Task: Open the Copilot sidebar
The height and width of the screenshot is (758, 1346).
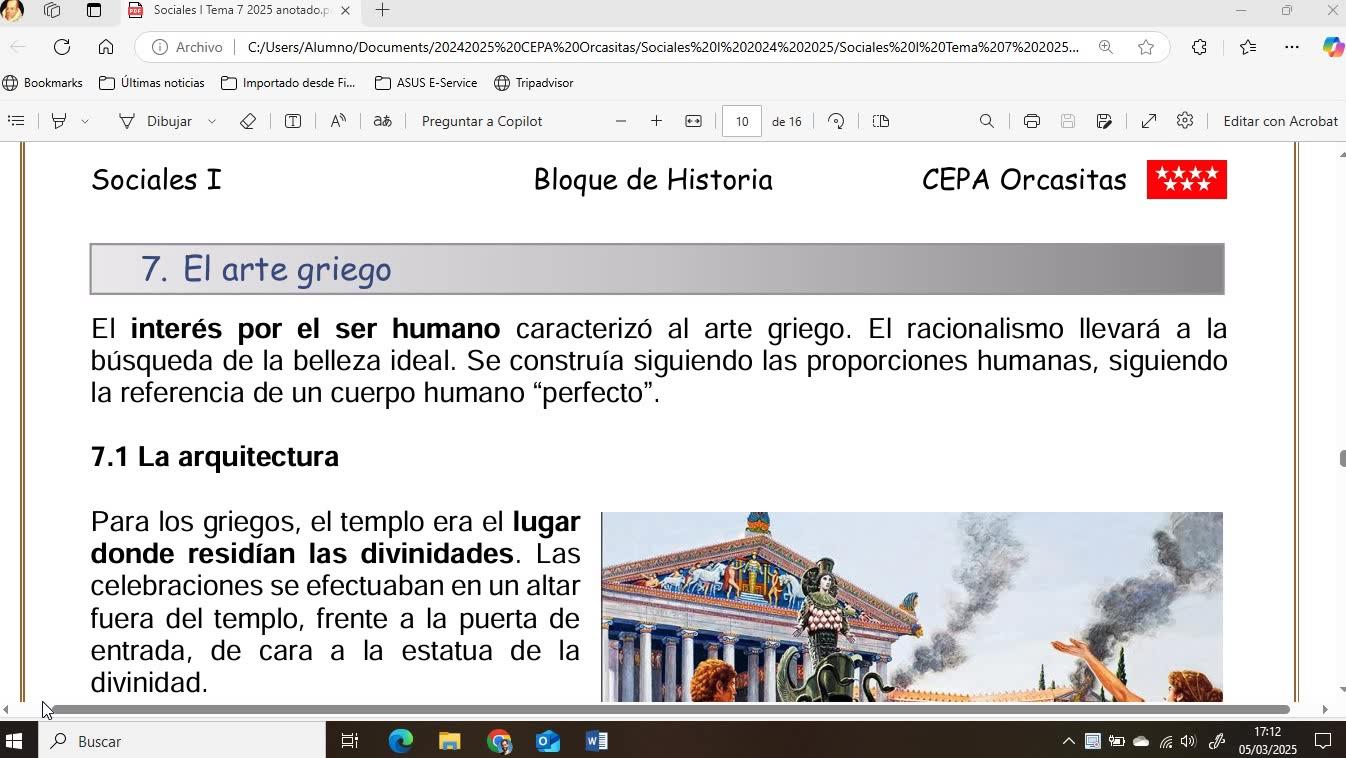Action: (1333, 47)
